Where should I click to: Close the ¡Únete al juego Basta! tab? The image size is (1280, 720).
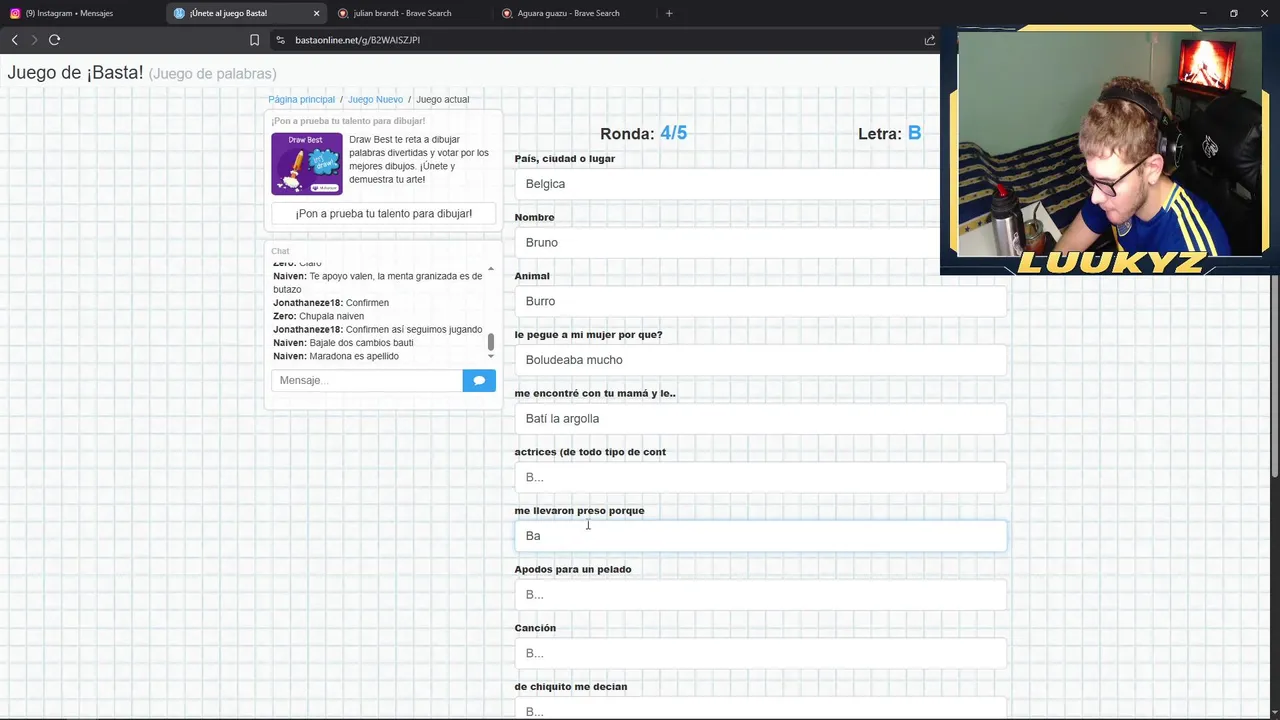coord(316,13)
